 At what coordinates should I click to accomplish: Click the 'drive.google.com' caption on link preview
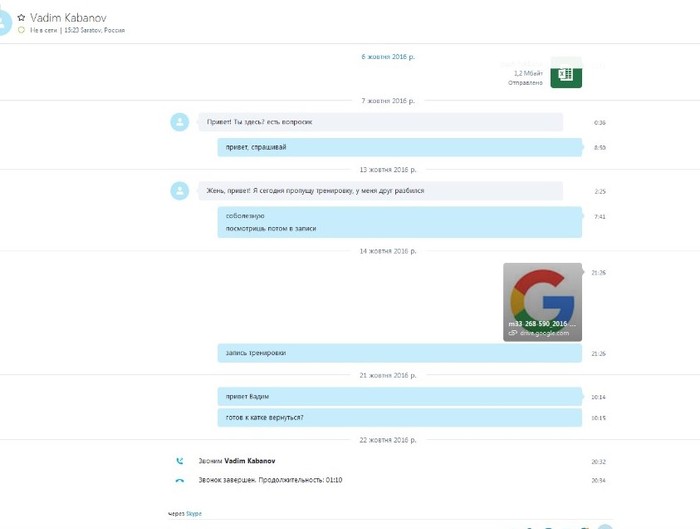point(544,333)
